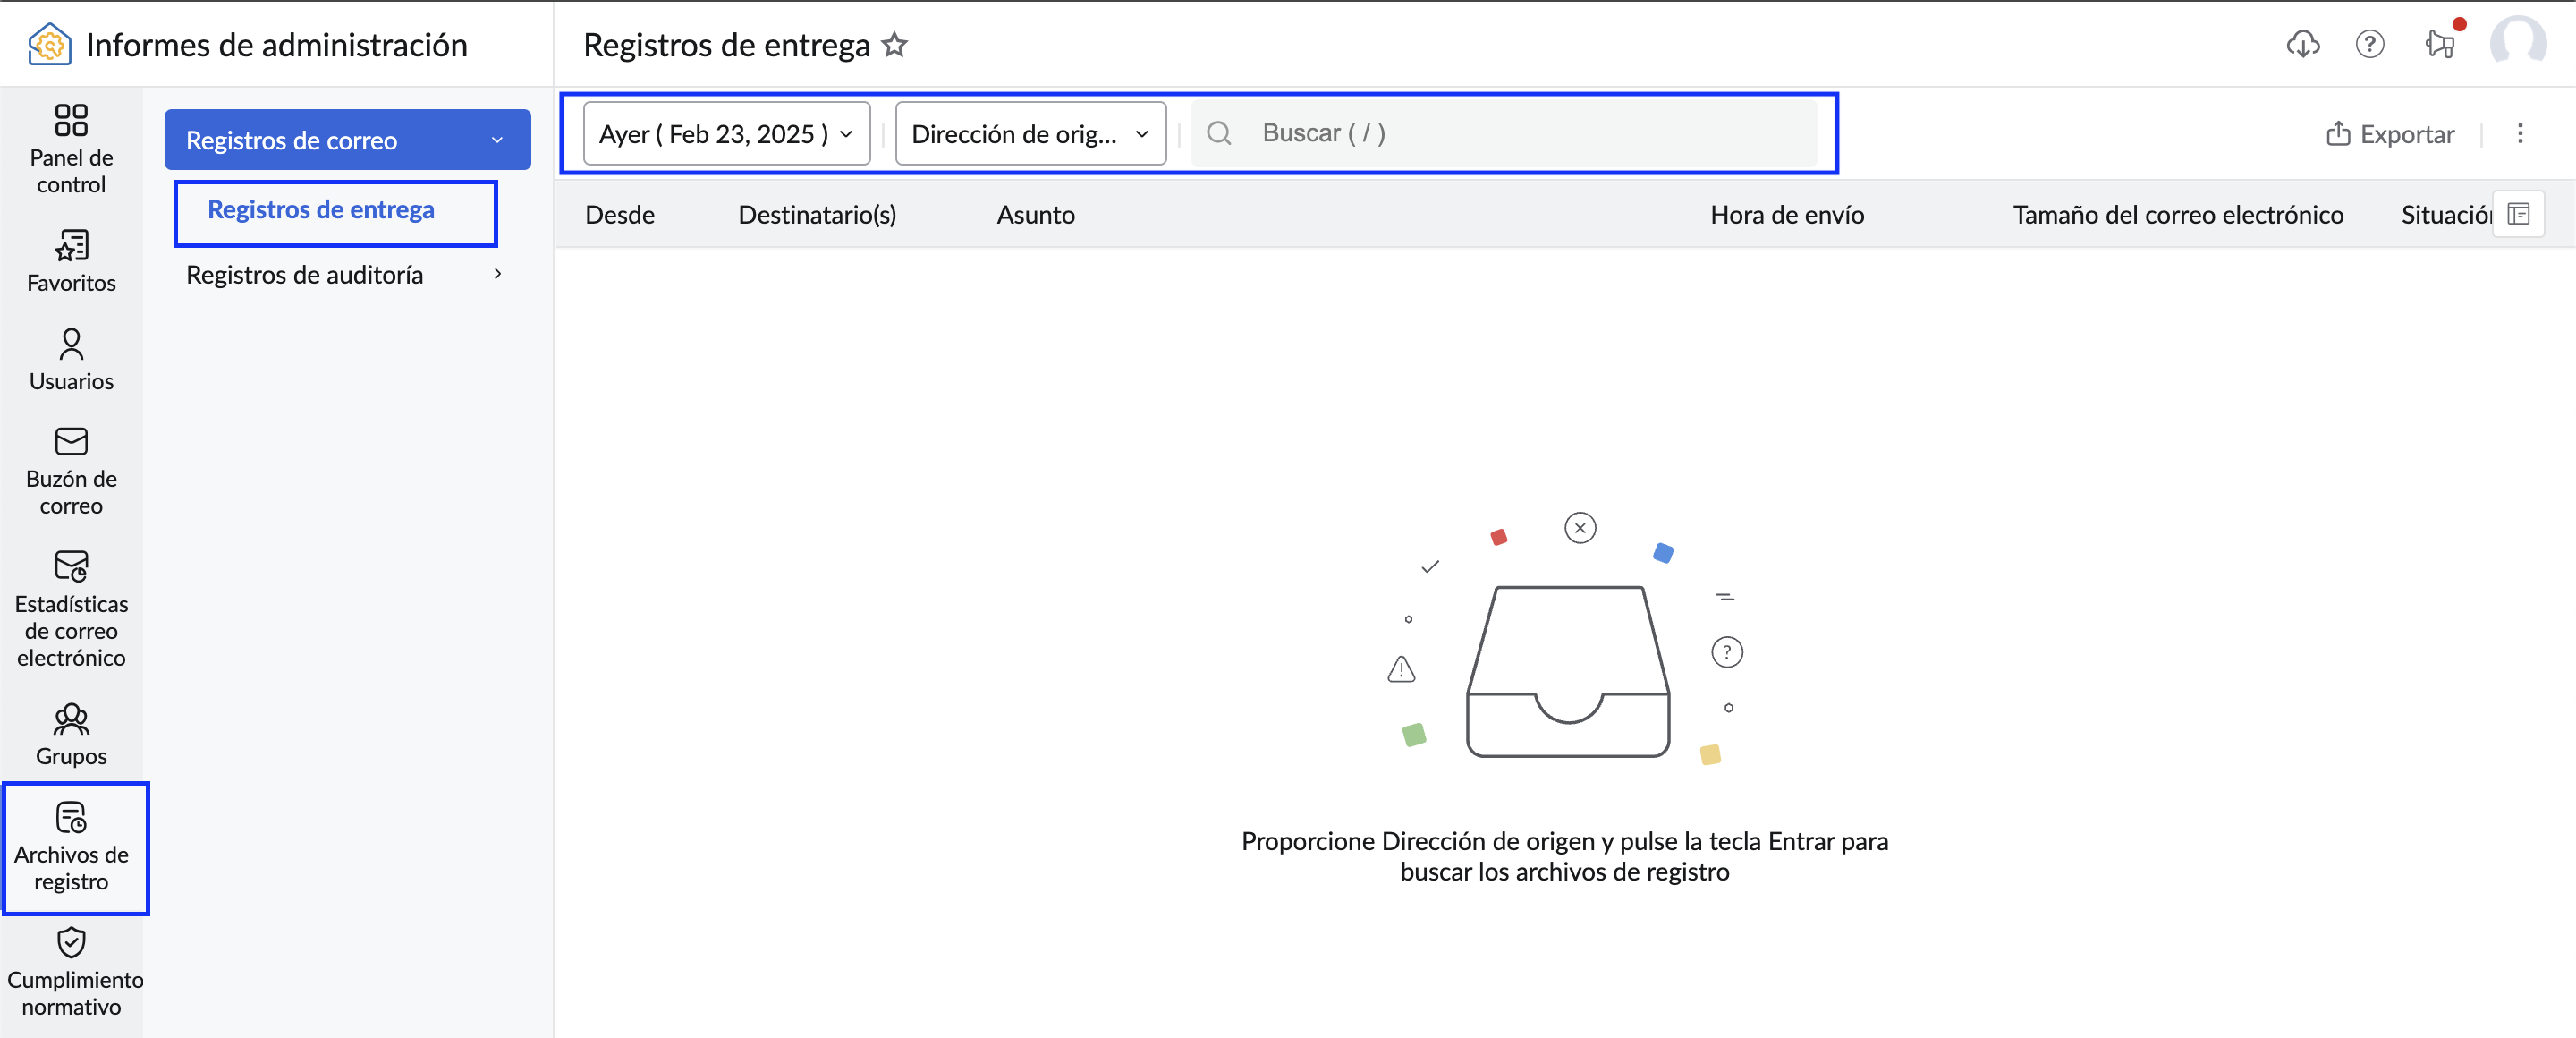Click the Registros de entrega page title
This screenshot has width=2576, height=1038.
tap(726, 45)
